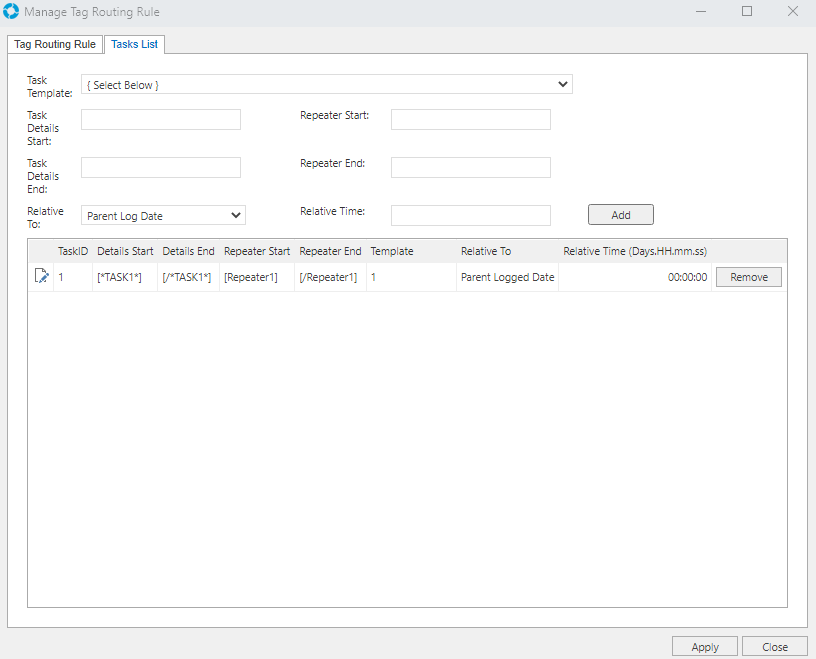816x659 pixels.
Task: Select the Tasks List tab
Action: [134, 44]
